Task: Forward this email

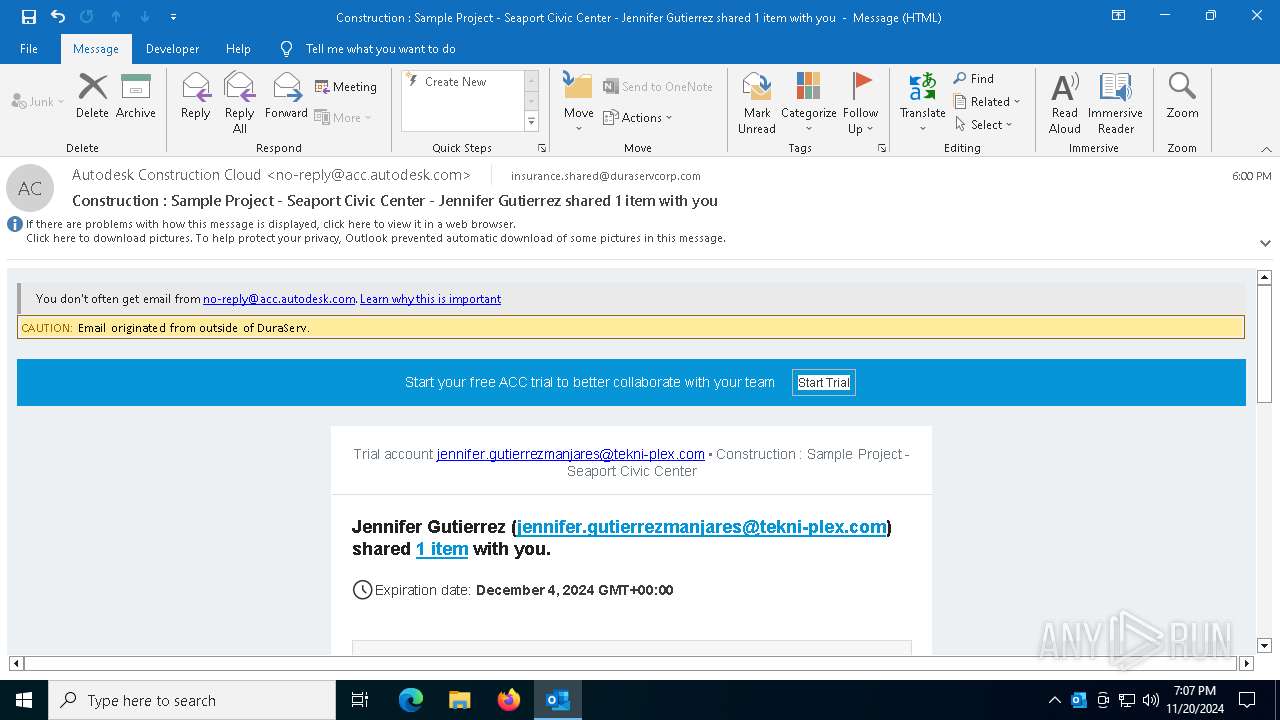Action: point(286,96)
